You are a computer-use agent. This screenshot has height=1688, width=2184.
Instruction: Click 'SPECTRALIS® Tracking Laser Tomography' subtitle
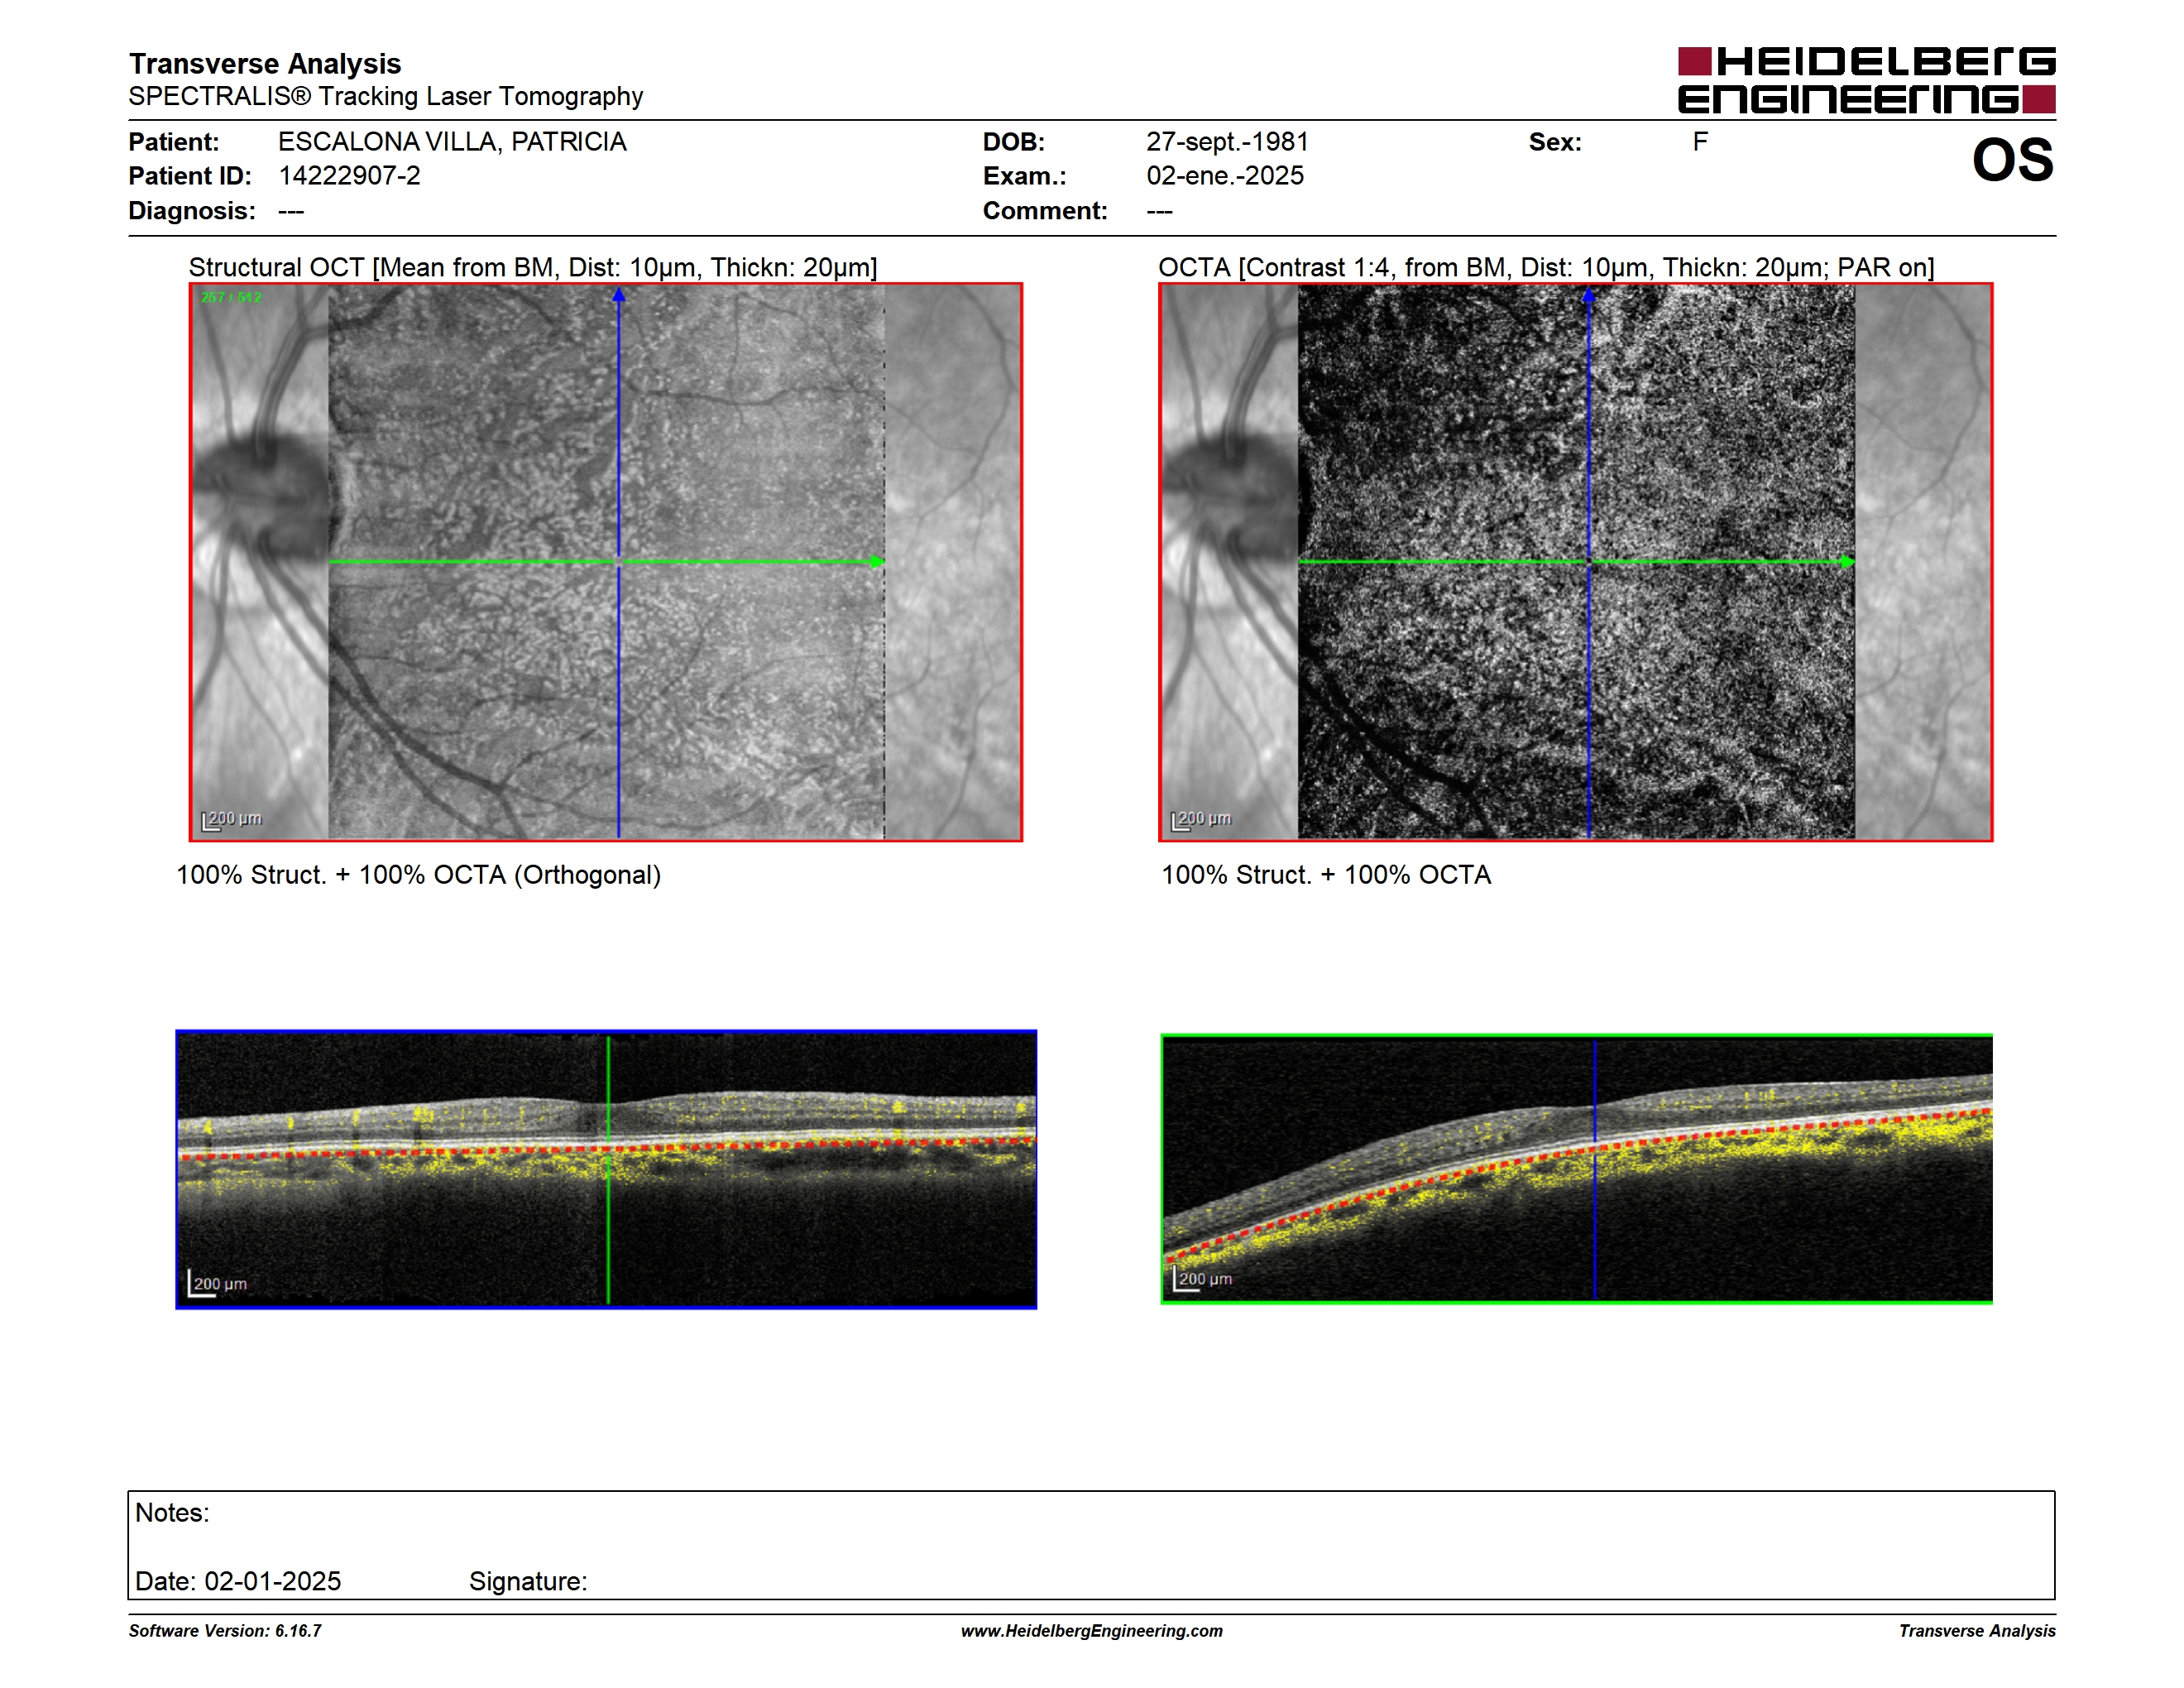[385, 96]
